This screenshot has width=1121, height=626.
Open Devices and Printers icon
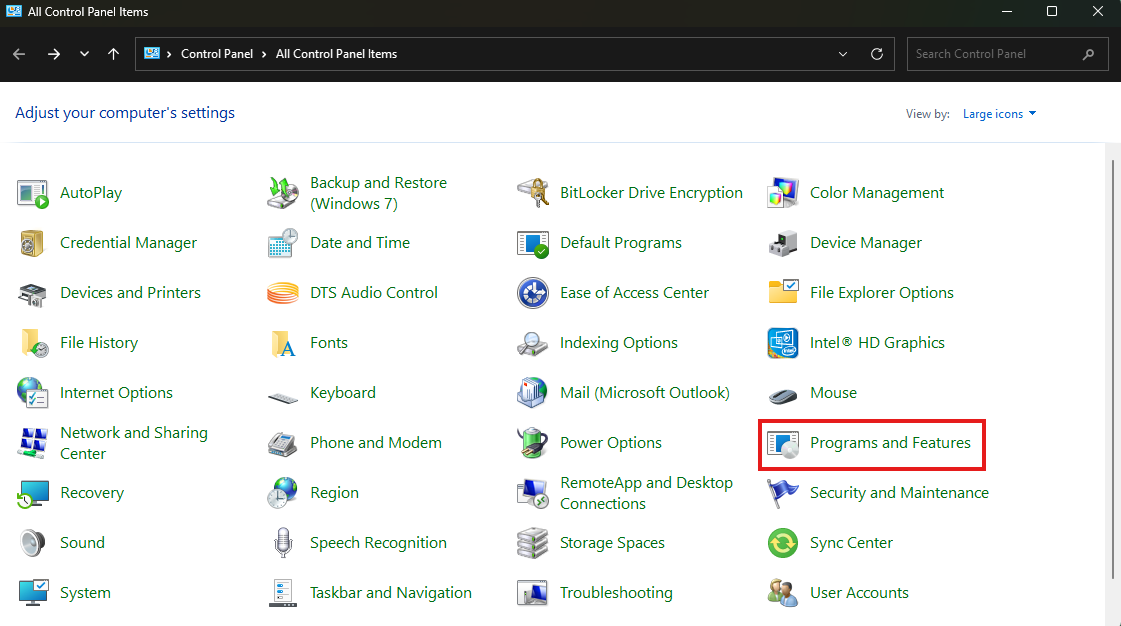tap(32, 293)
